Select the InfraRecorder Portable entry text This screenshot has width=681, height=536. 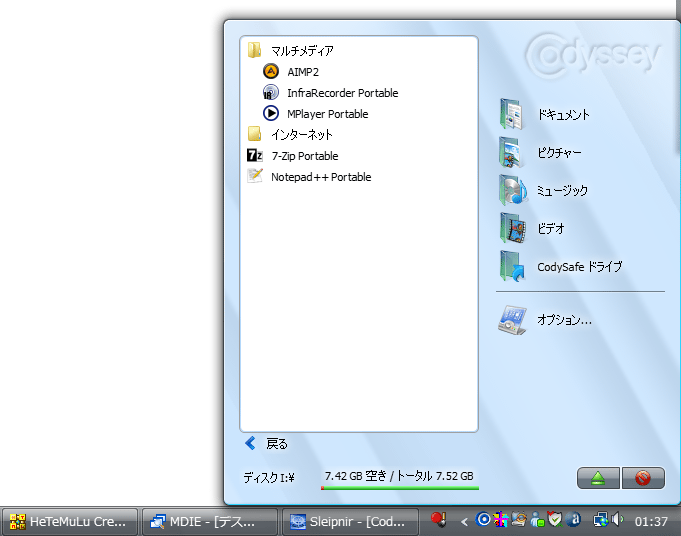(x=342, y=93)
